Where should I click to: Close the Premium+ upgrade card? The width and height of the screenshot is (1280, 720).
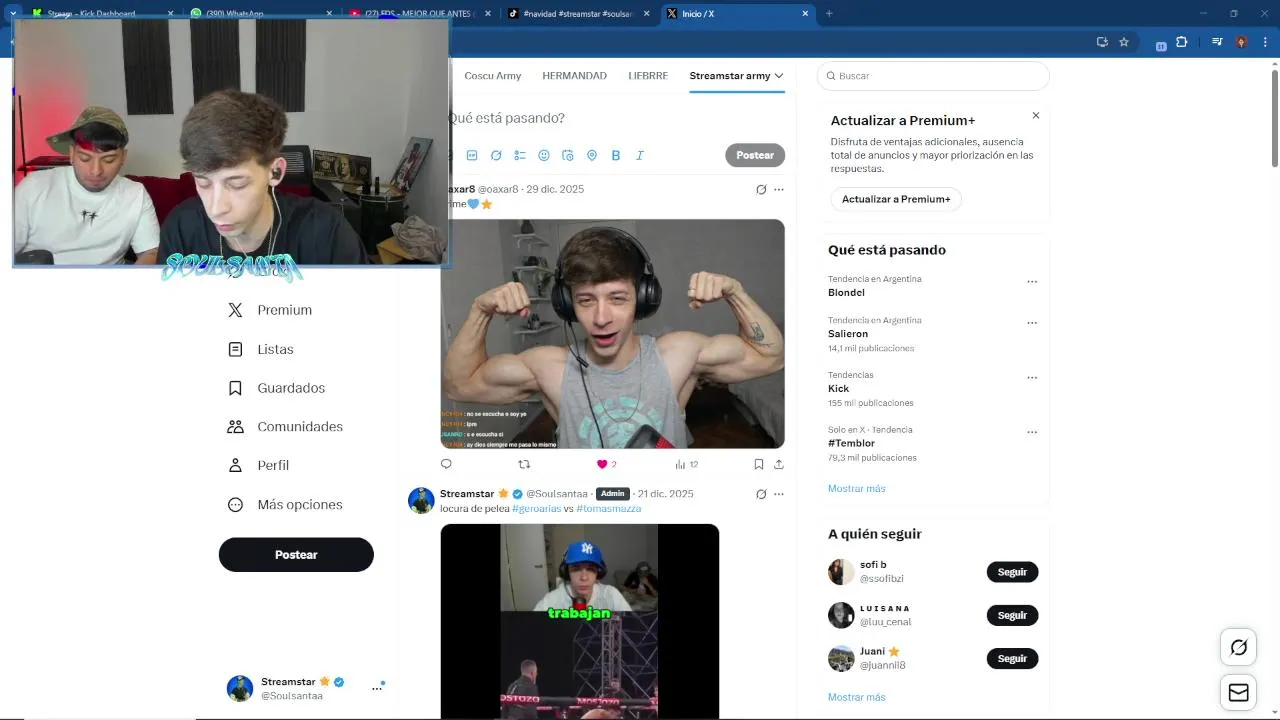pos(1036,116)
